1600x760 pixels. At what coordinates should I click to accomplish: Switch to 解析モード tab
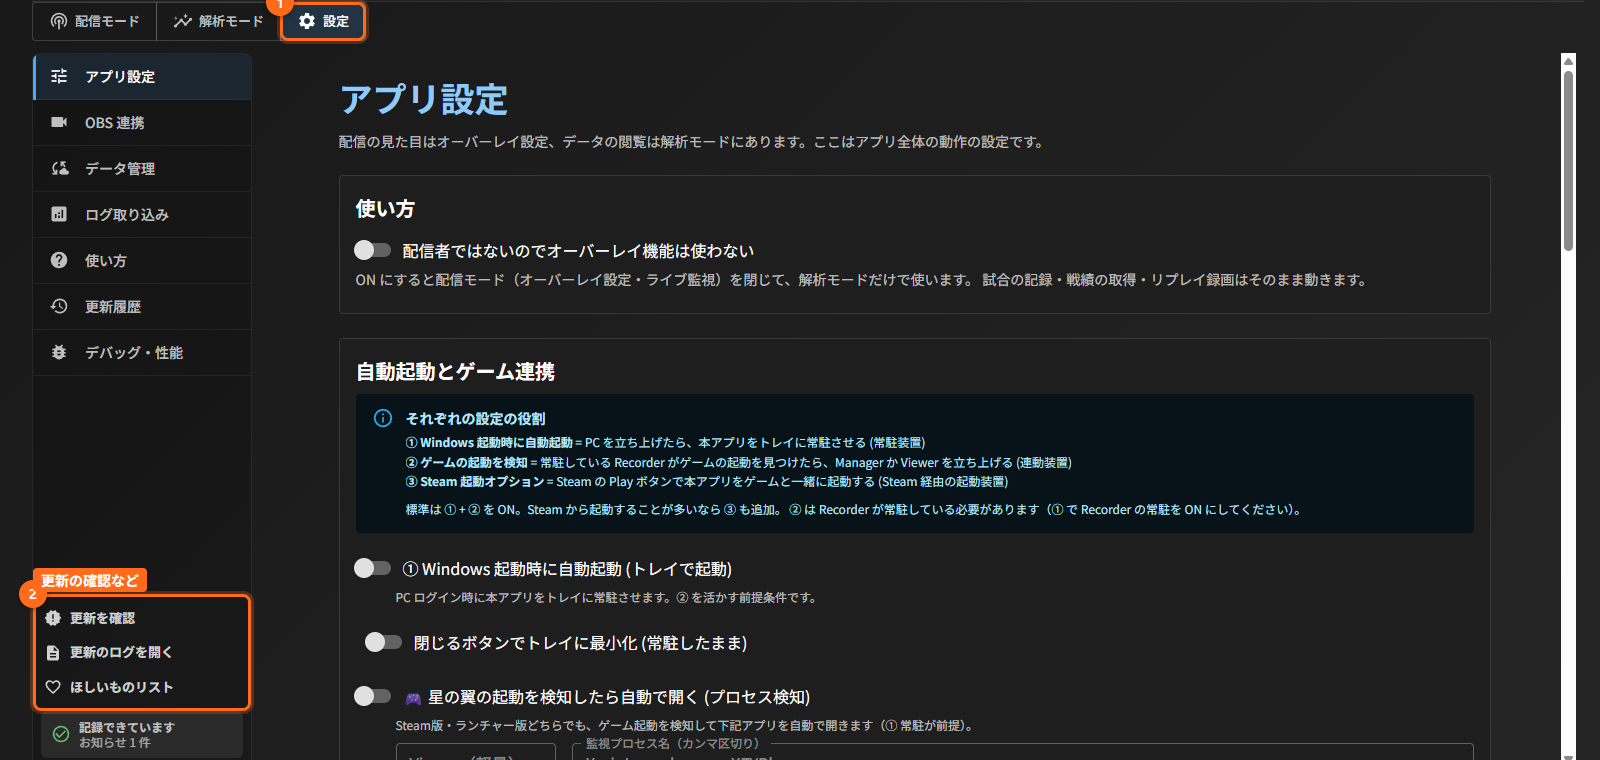(x=218, y=21)
